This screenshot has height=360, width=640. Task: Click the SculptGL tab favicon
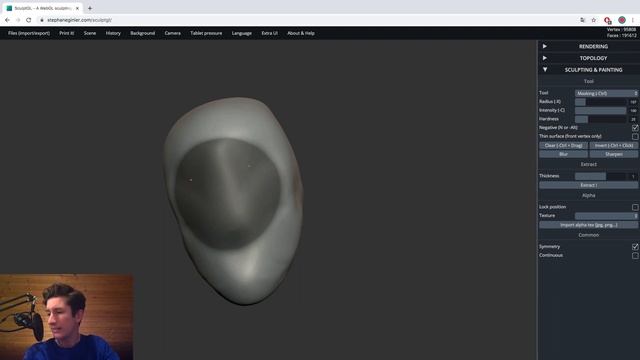pos(9,8)
